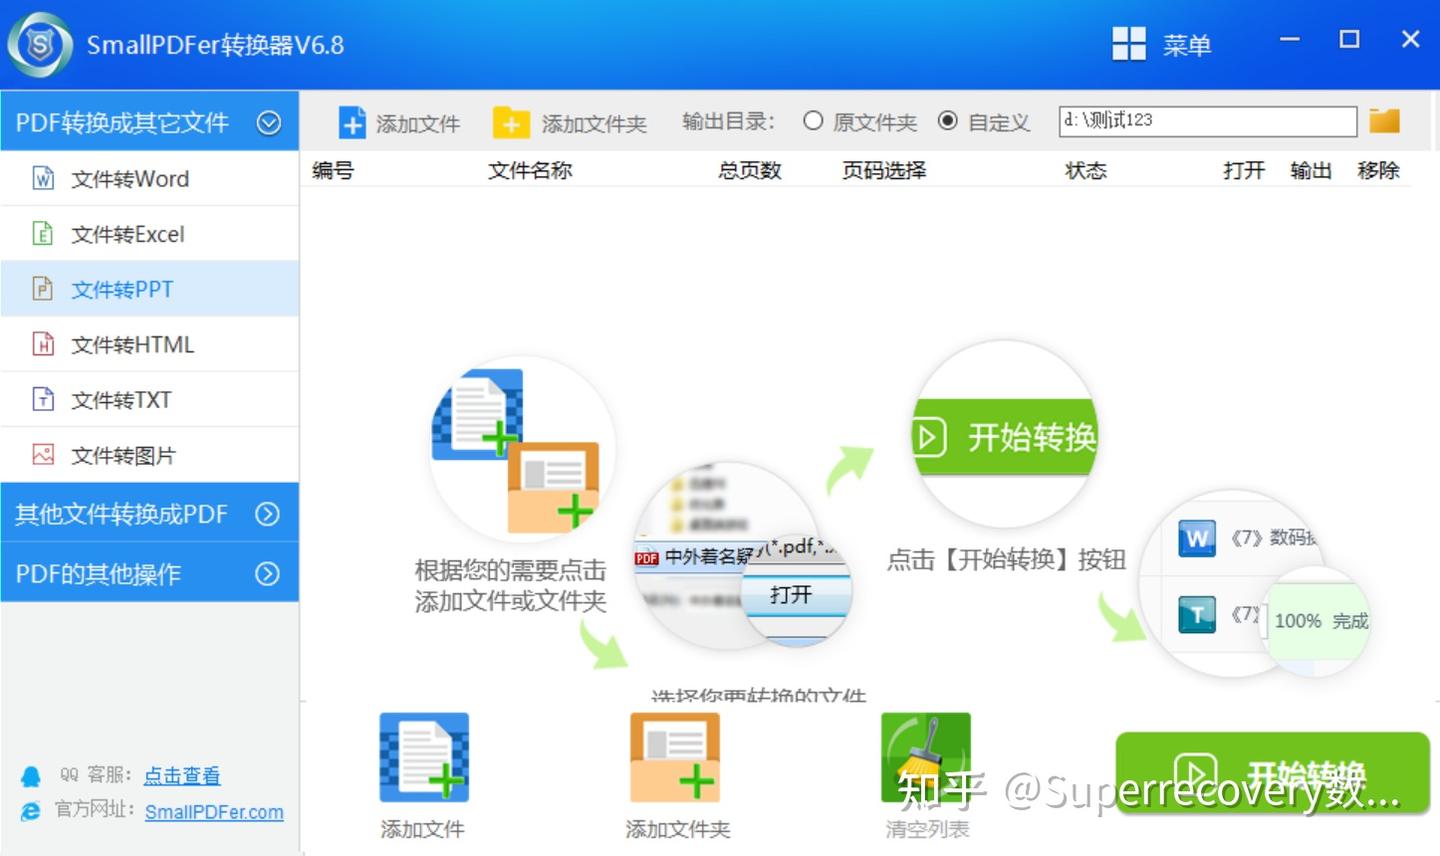The width and height of the screenshot is (1440, 856).
Task: Open the 菜单 grid icon
Action: (x=1129, y=44)
